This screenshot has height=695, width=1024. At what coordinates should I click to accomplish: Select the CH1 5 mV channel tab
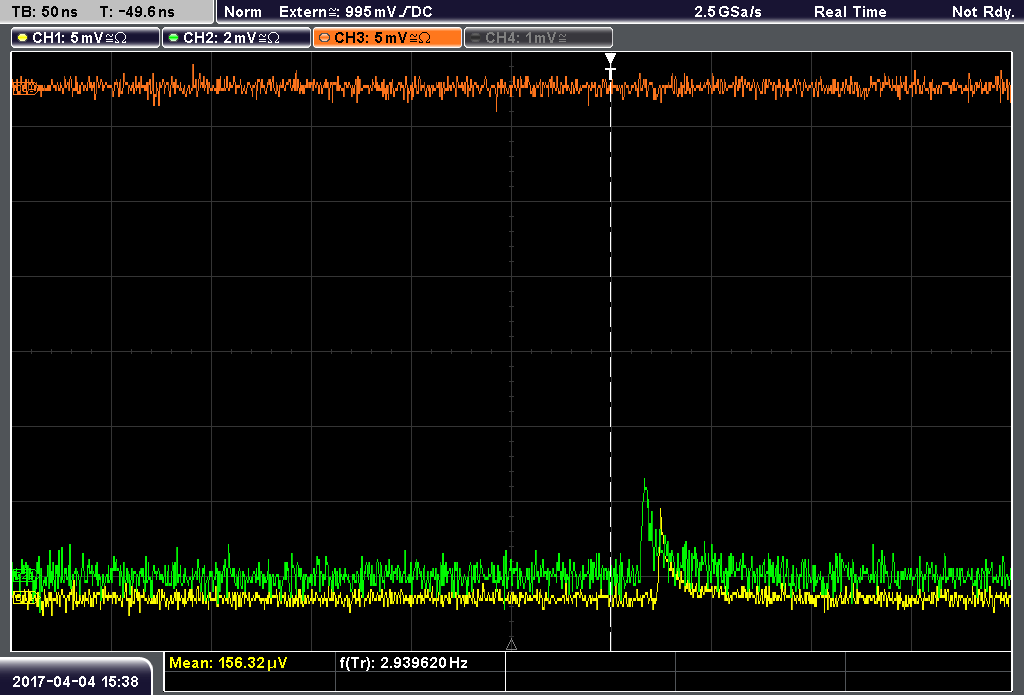(86, 38)
